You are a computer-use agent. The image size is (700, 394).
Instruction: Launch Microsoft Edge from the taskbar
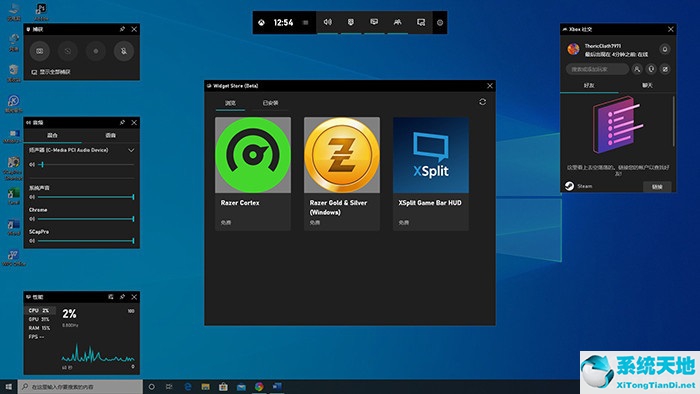pos(188,387)
